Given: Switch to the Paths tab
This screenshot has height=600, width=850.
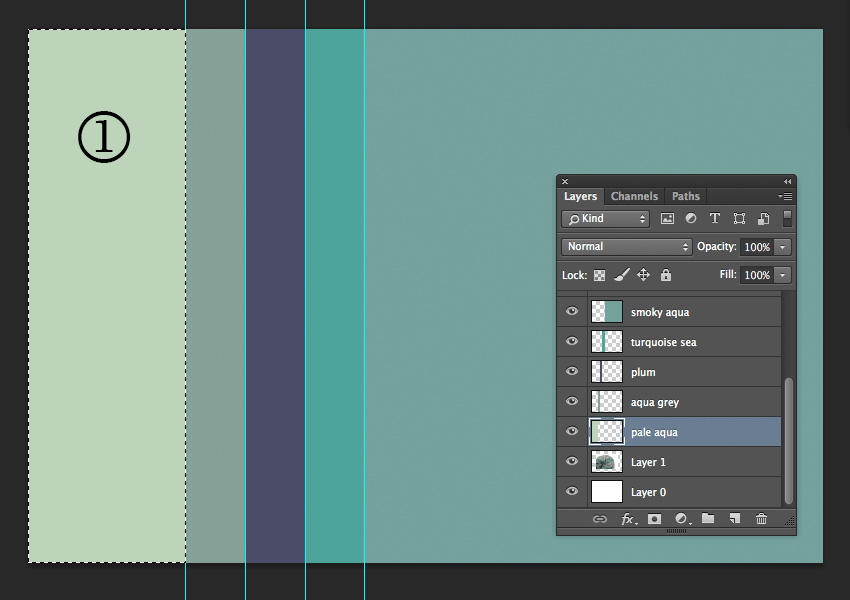Looking at the screenshot, I should pyautogui.click(x=686, y=196).
